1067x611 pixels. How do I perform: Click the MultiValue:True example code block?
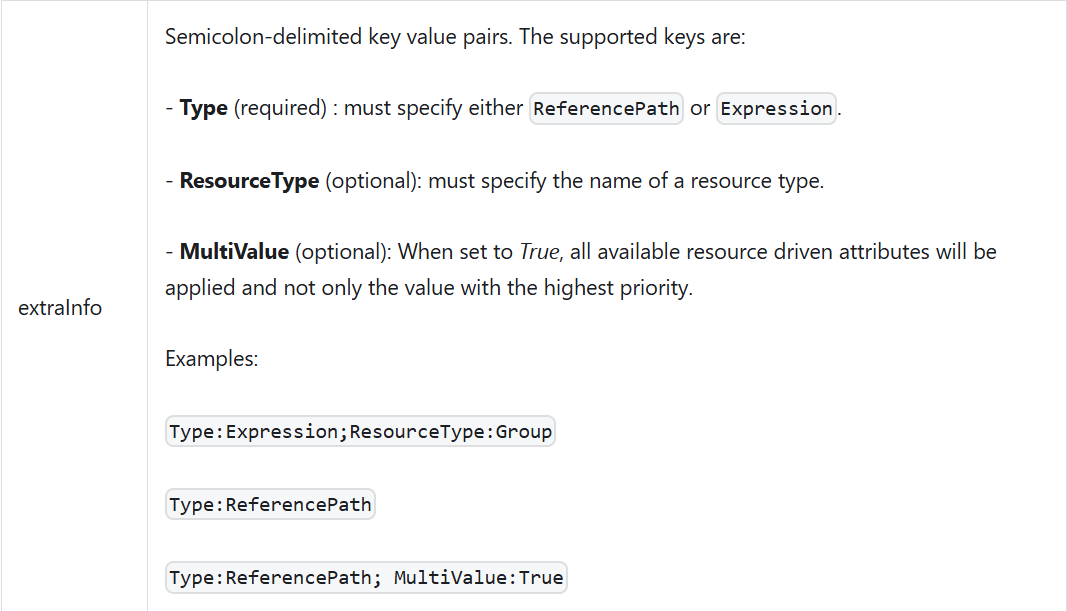[x=366, y=577]
